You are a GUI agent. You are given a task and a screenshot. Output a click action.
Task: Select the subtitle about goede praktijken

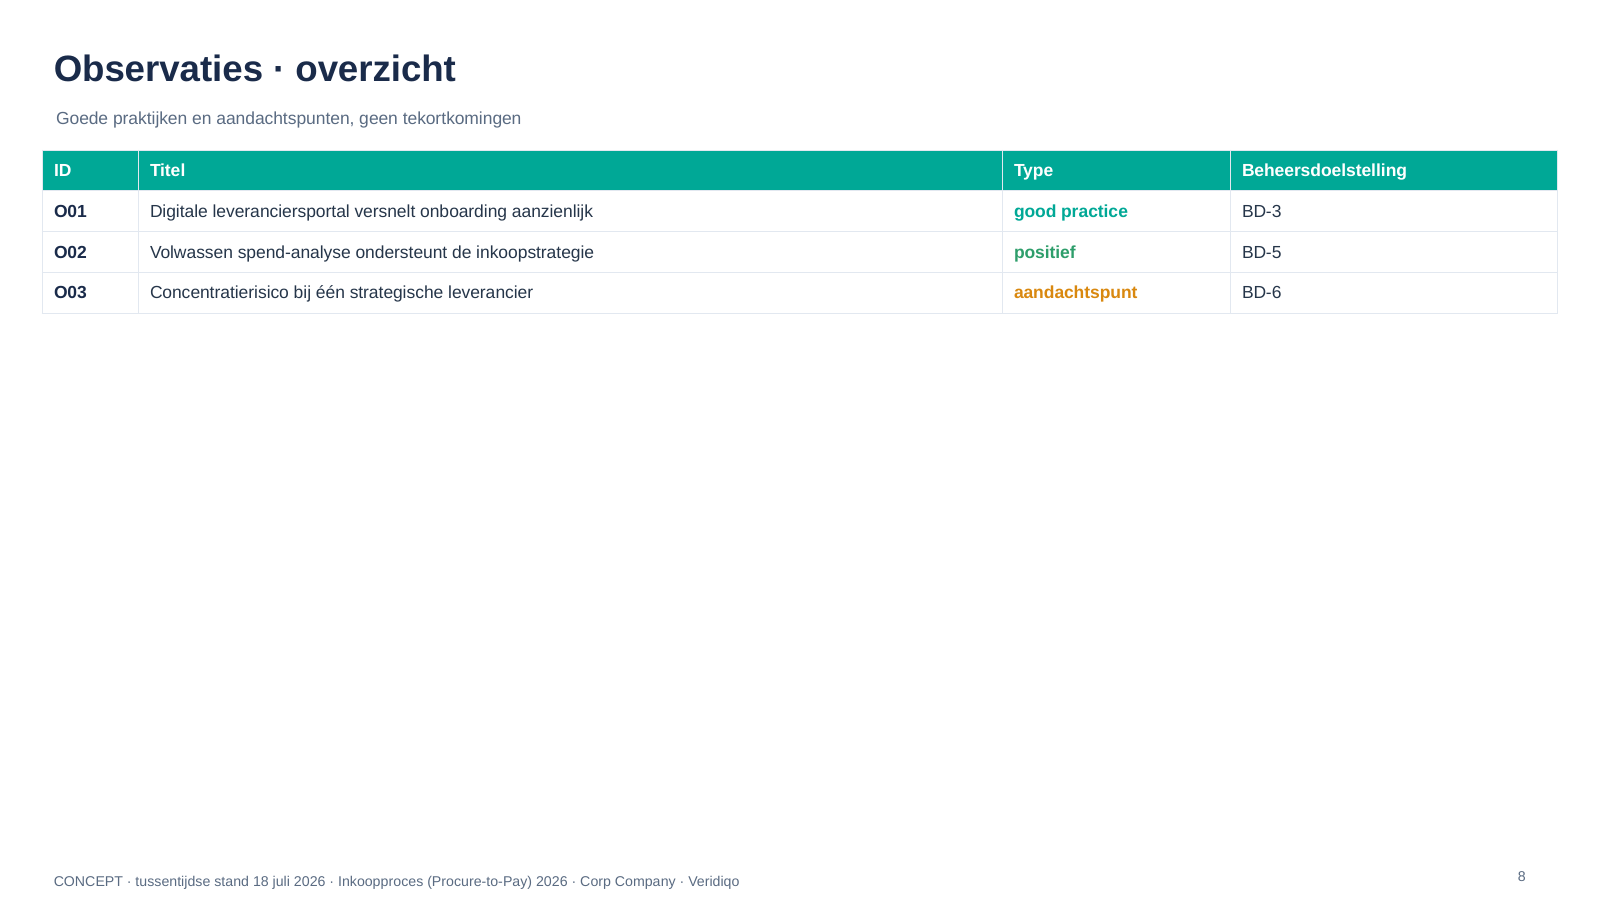[x=288, y=119]
